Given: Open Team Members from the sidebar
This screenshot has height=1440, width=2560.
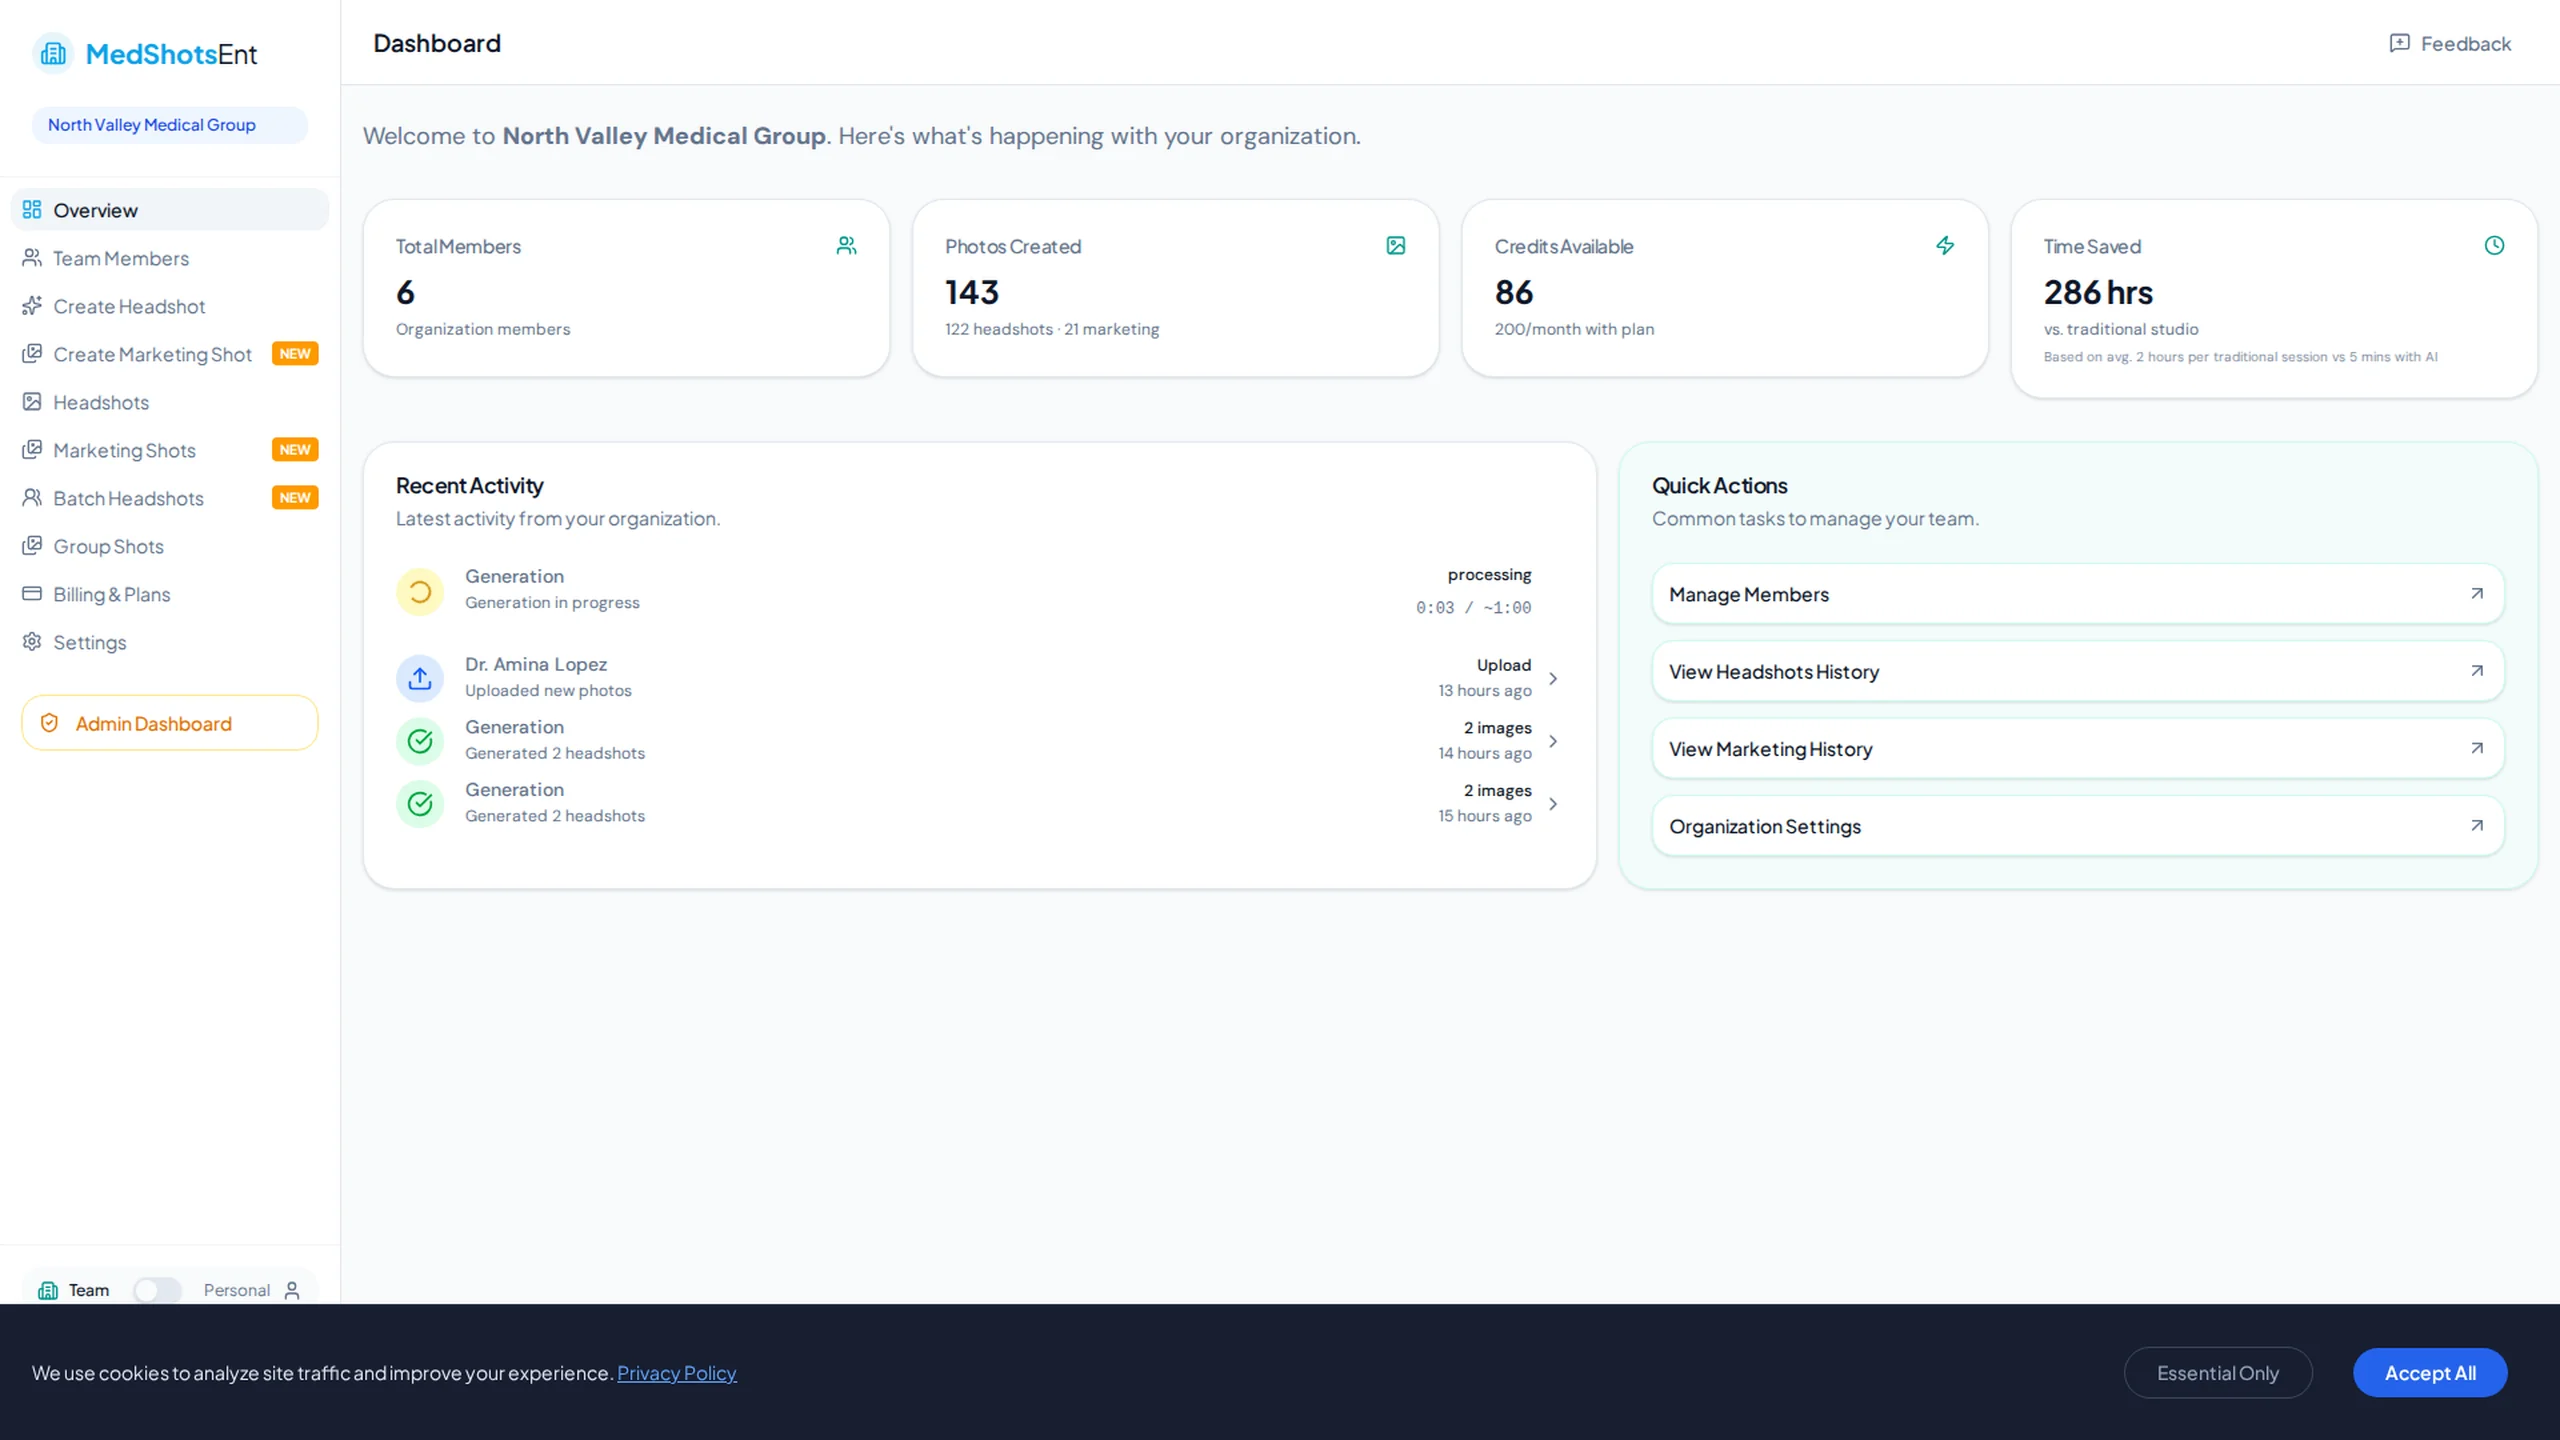Looking at the screenshot, I should [120, 258].
